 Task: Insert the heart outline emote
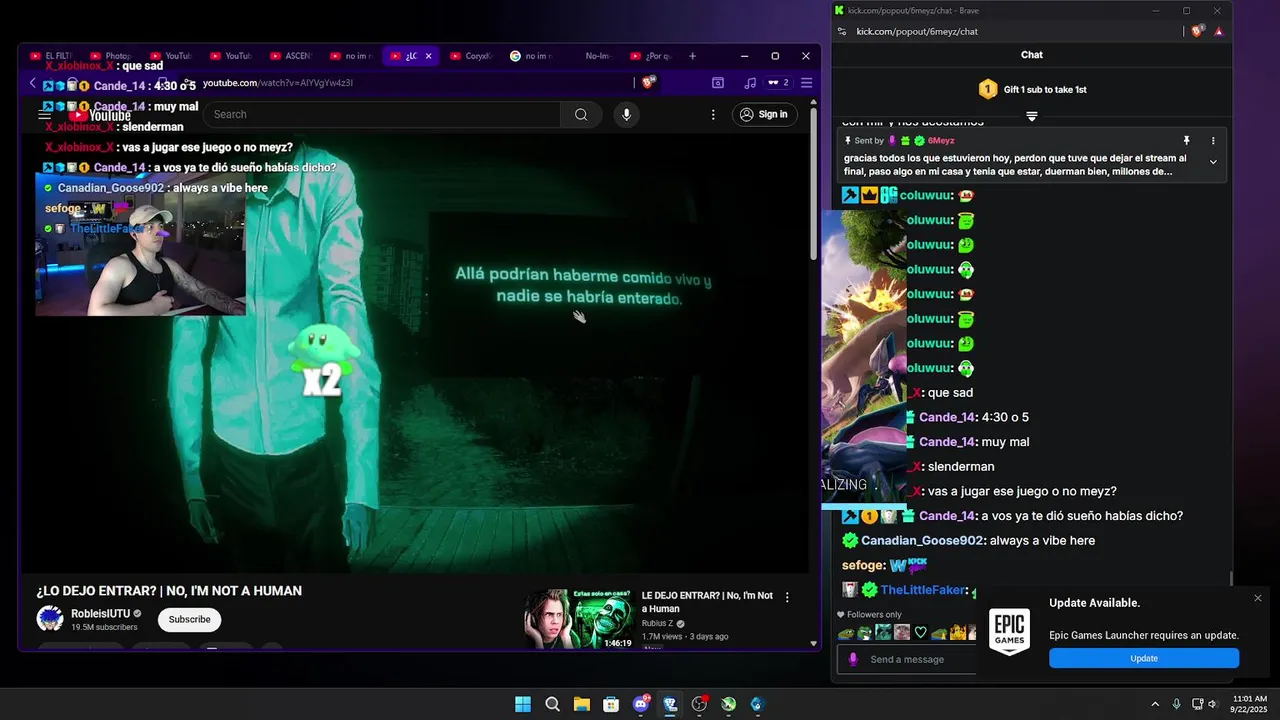[921, 632]
